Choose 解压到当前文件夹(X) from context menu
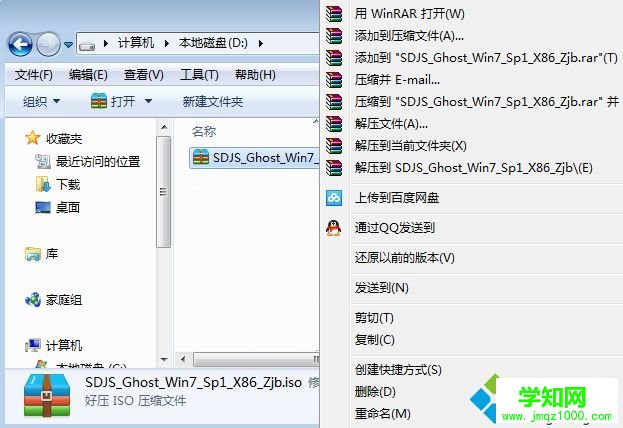The height and width of the screenshot is (428, 623). [x=410, y=146]
